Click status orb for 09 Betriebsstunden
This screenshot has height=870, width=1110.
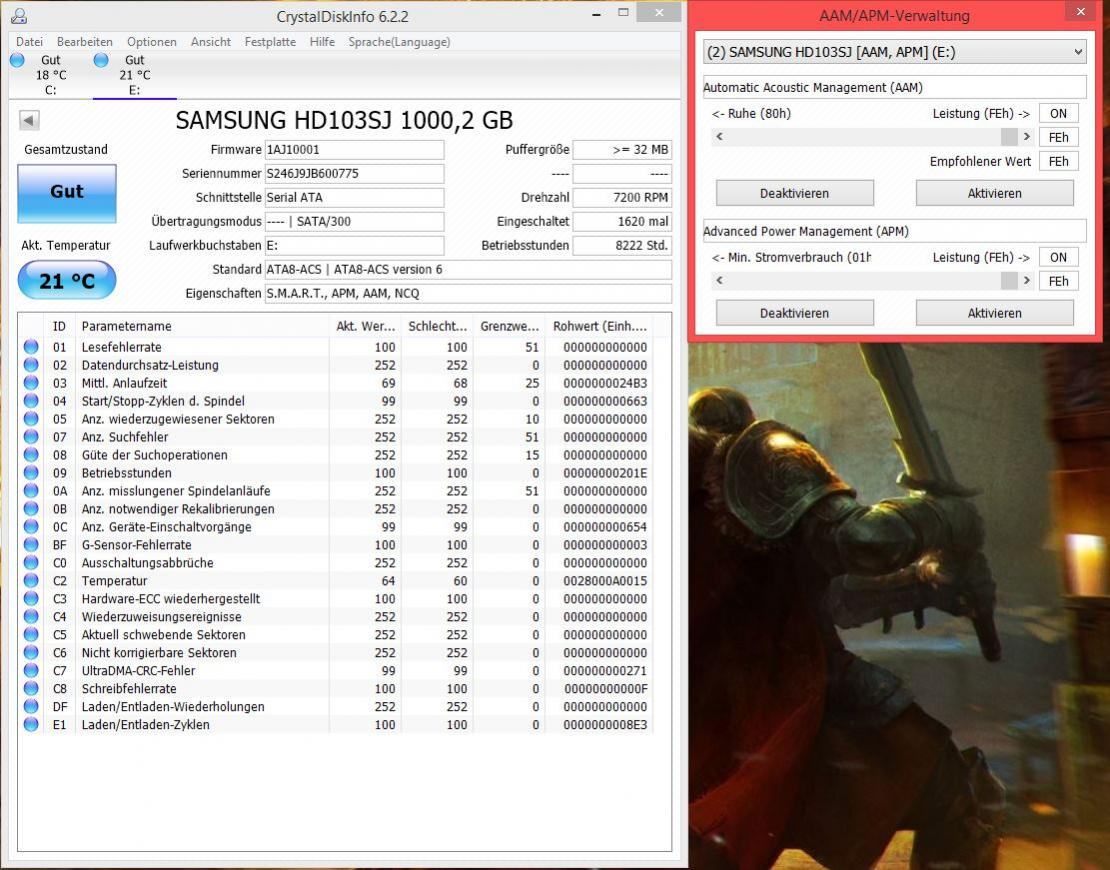coord(31,473)
